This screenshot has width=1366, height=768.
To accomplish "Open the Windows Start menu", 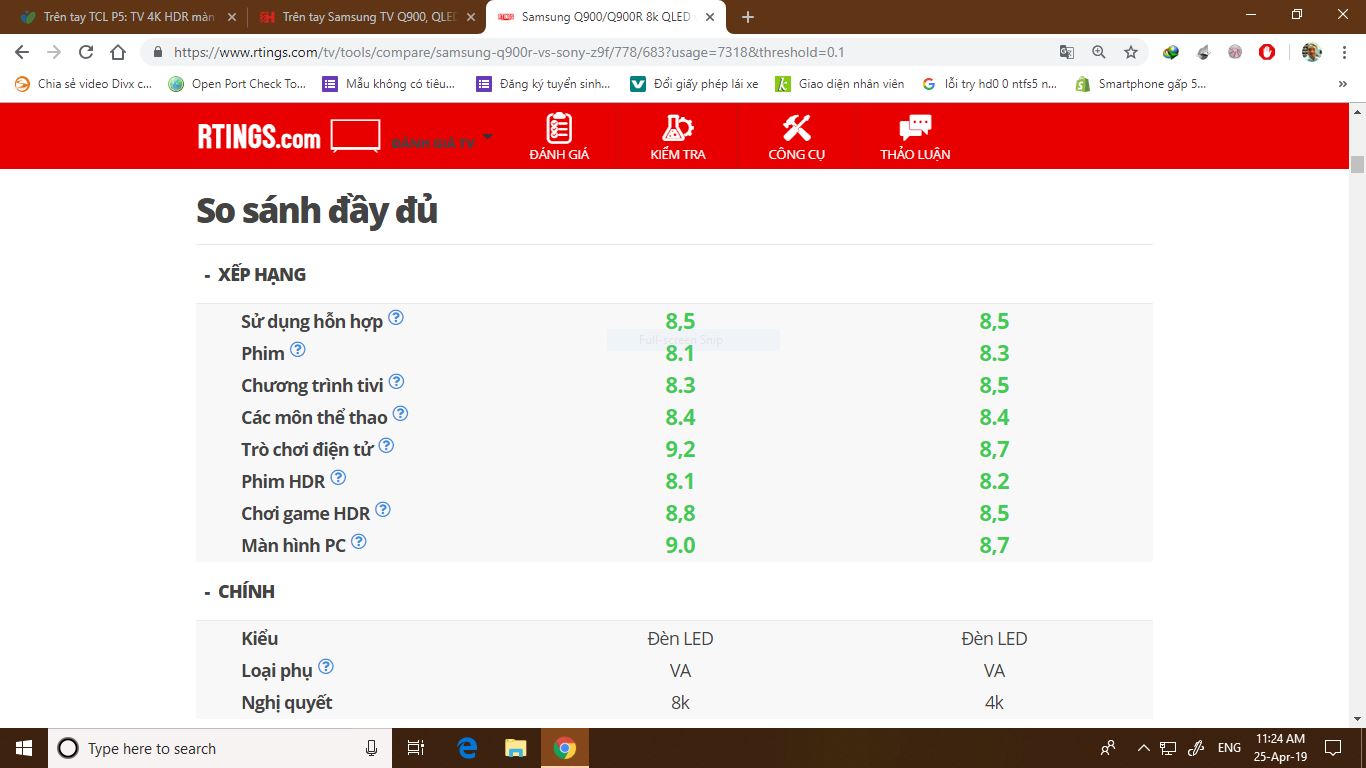I will pos(24,748).
